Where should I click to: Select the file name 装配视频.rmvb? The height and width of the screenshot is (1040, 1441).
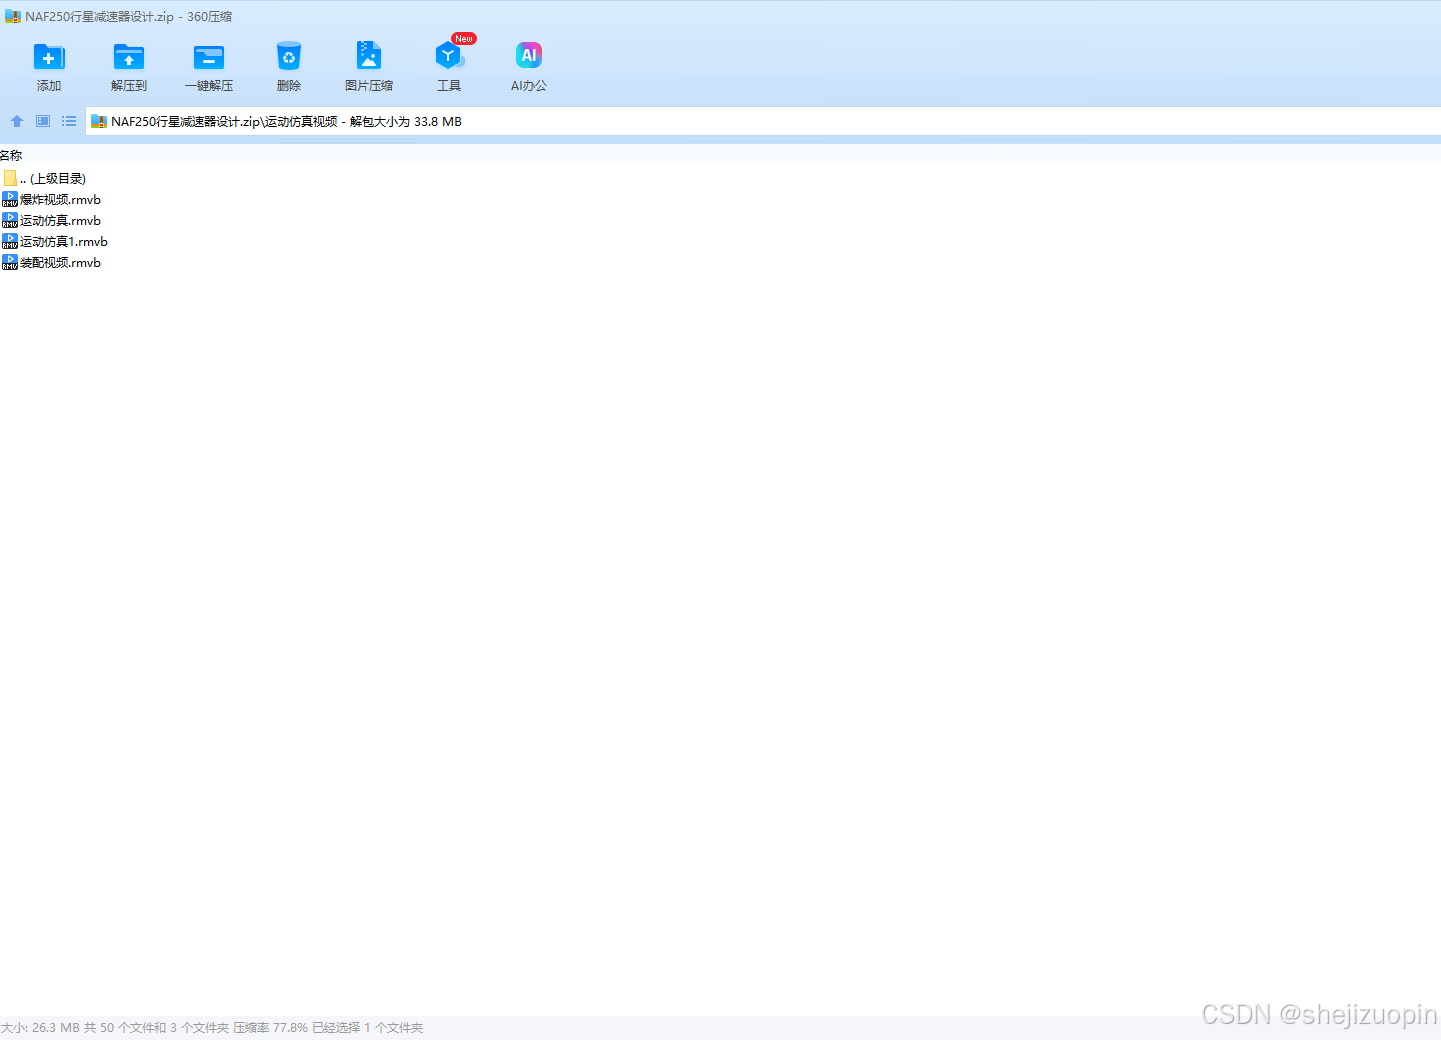click(x=60, y=262)
